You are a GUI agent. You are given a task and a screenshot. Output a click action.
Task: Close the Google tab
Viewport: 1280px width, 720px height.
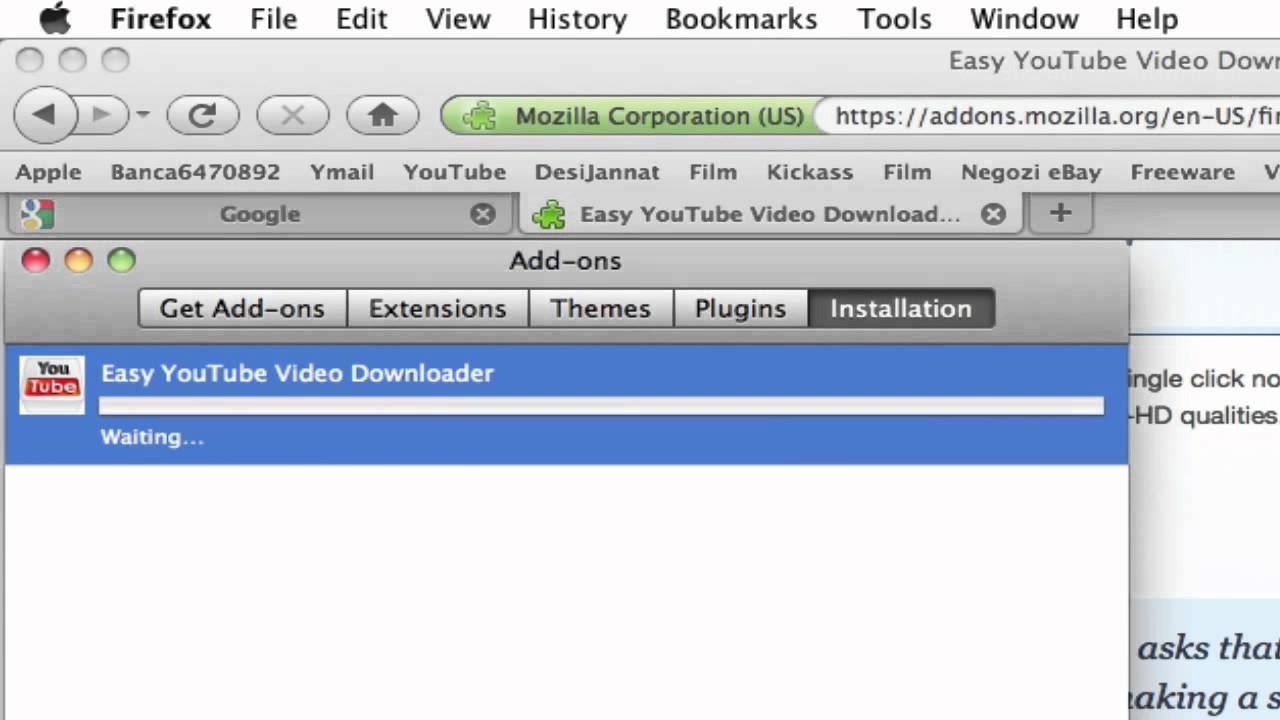[483, 214]
